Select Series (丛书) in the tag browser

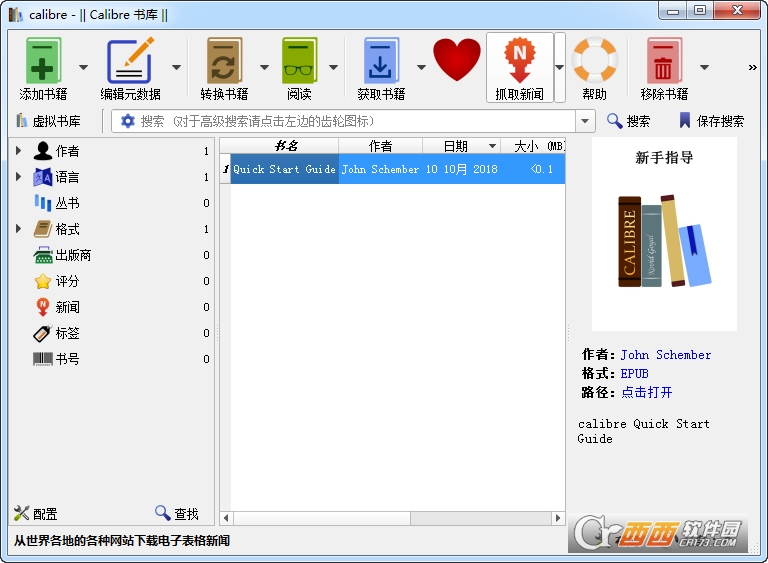pos(67,203)
